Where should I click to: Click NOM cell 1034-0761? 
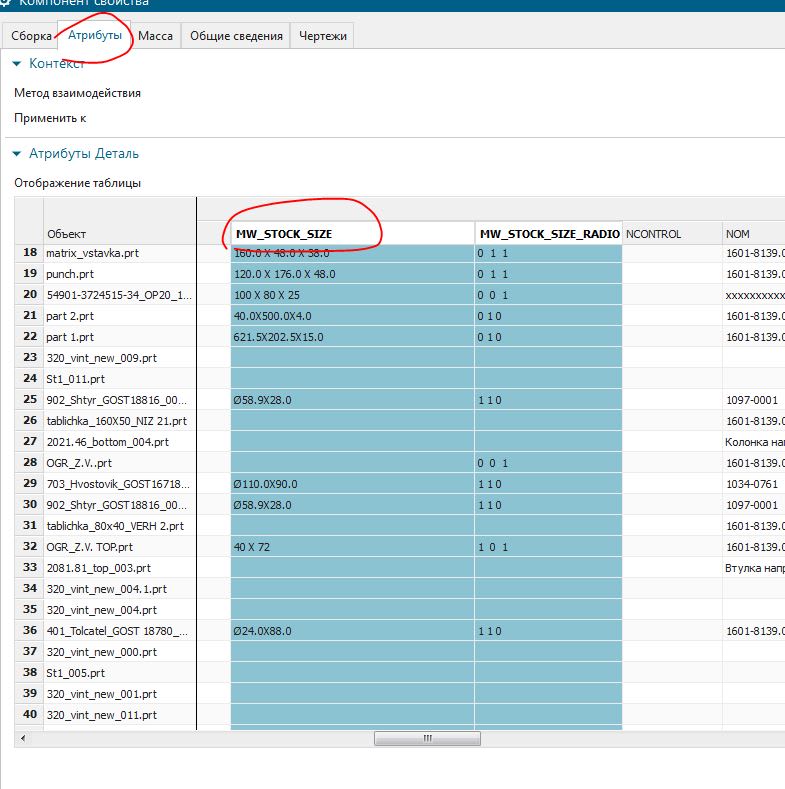coord(754,484)
